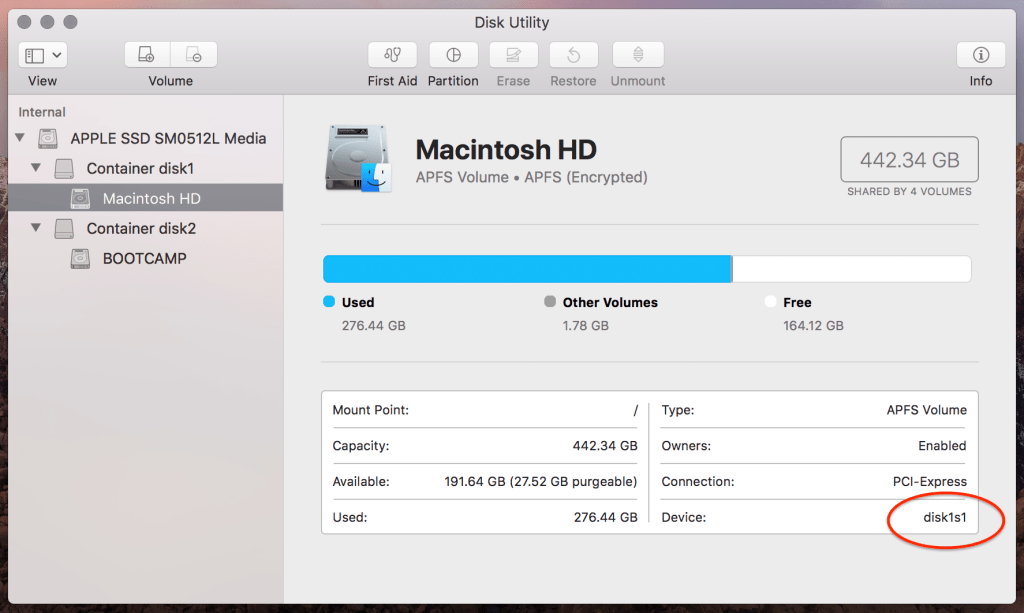Screen dimensions: 1024x613
Task: Click the 442.34 GB capacity box
Action: (909, 159)
